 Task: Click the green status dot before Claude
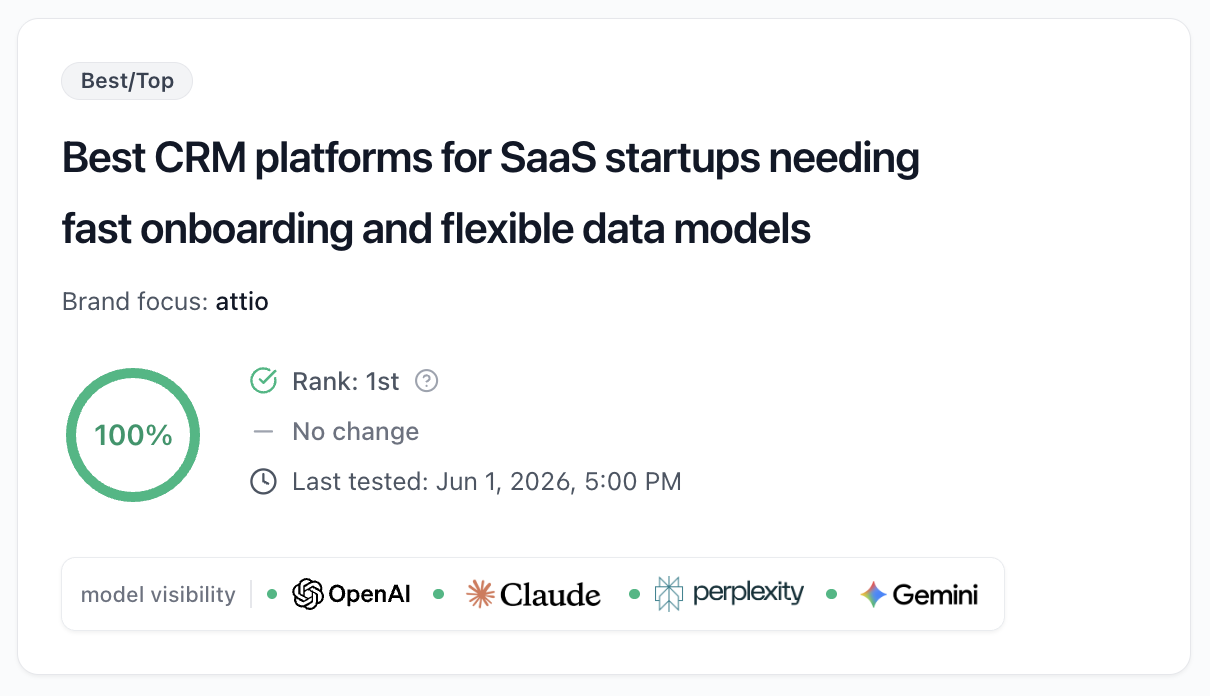tap(438, 594)
